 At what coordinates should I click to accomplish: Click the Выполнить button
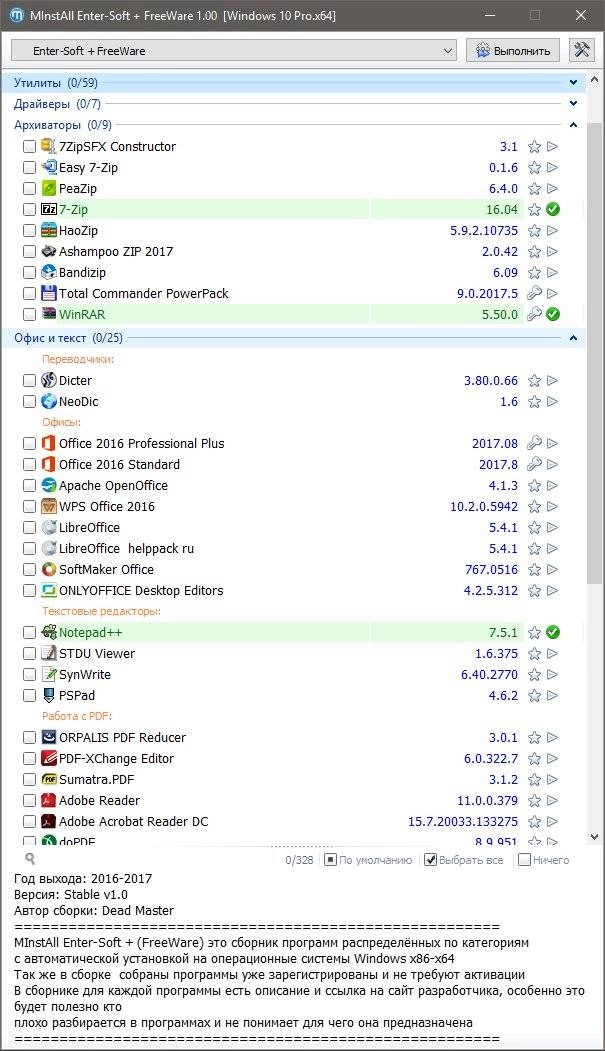513,50
